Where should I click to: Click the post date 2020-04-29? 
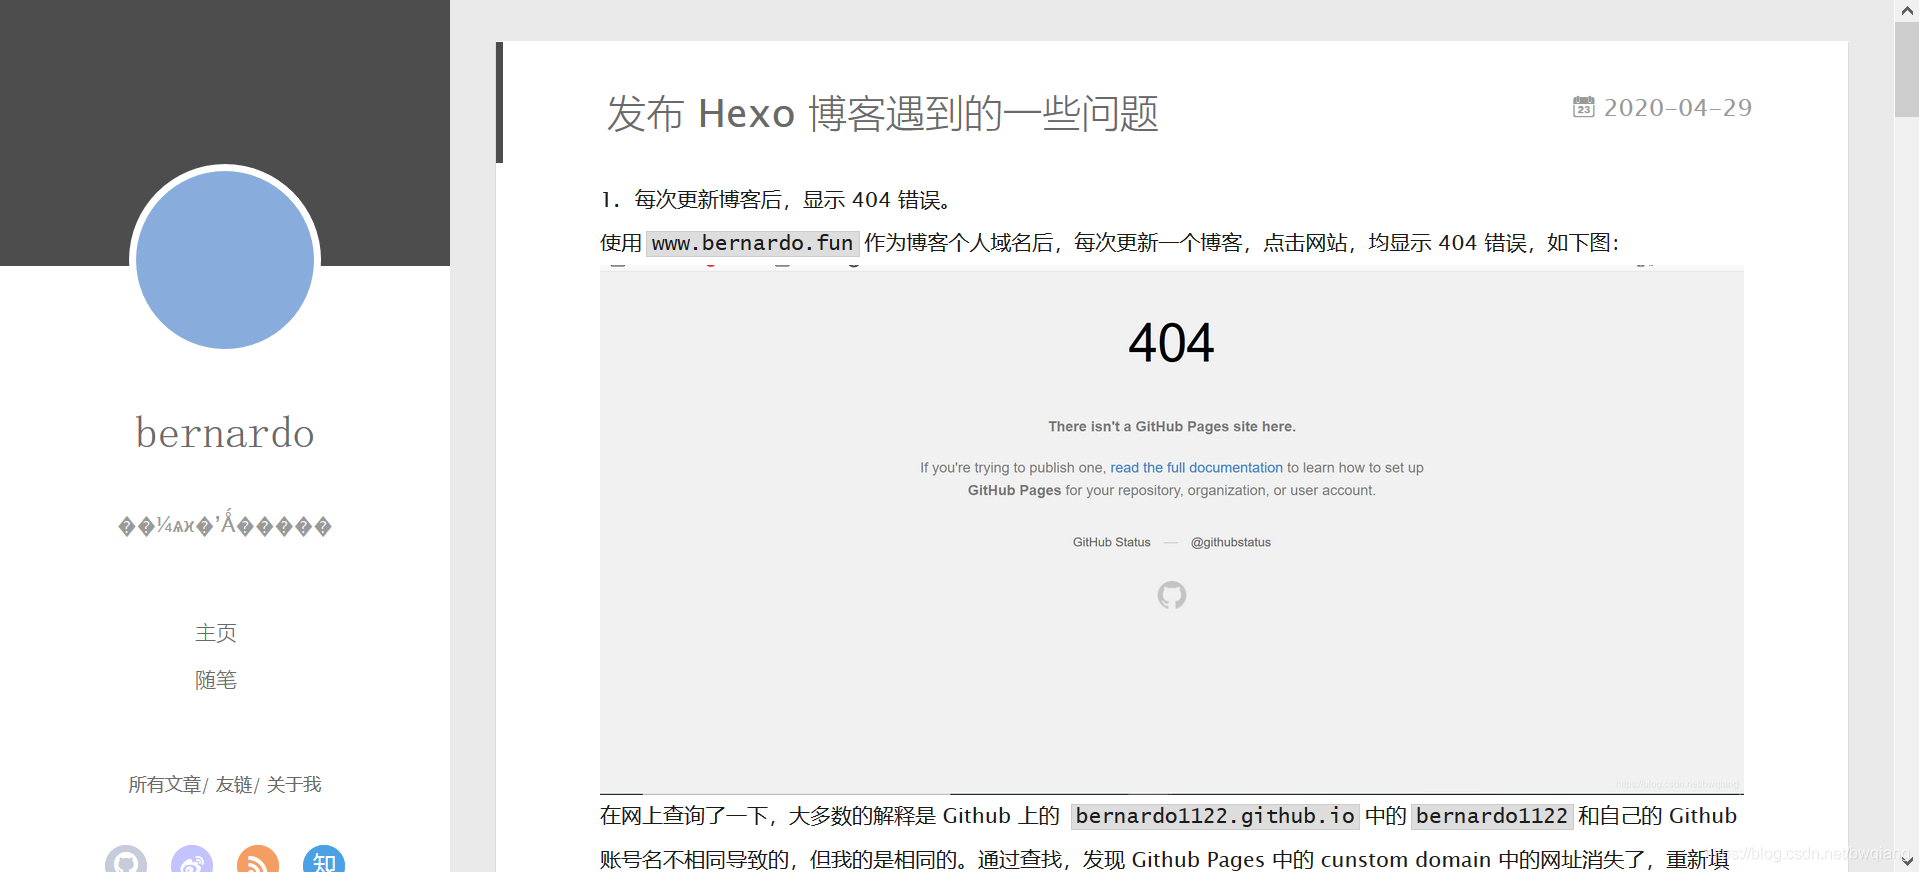[1678, 107]
